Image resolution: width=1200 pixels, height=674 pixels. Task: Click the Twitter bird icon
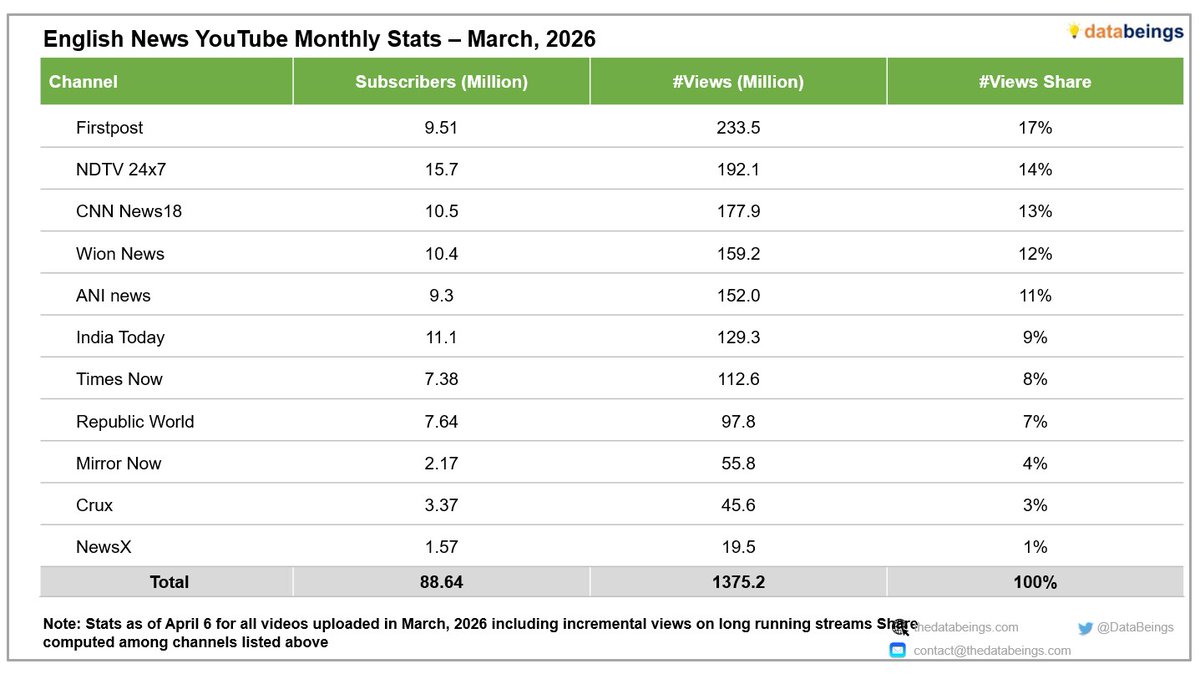click(1085, 628)
